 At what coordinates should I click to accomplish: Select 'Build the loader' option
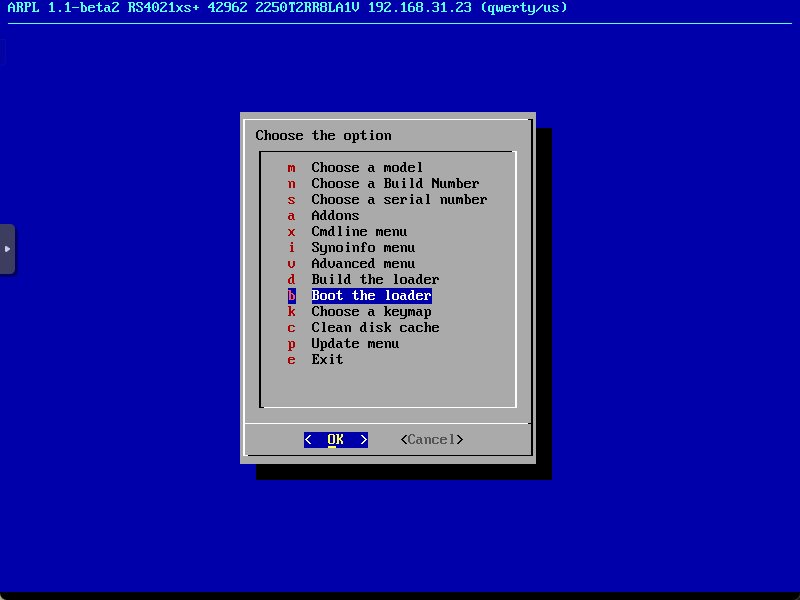point(375,280)
